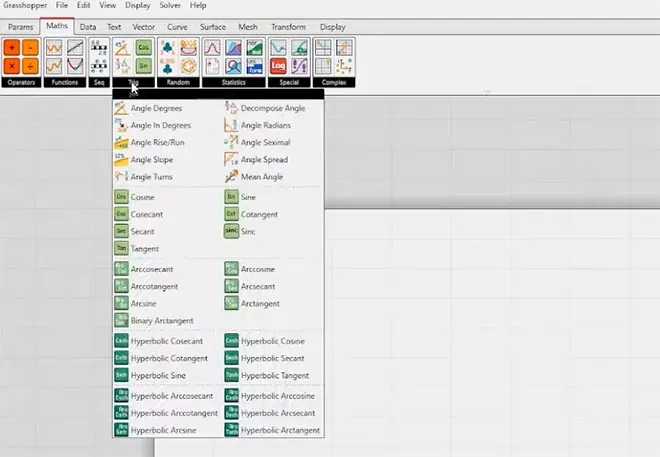Switch to the Vector tab
The width and height of the screenshot is (660, 457).
144,27
